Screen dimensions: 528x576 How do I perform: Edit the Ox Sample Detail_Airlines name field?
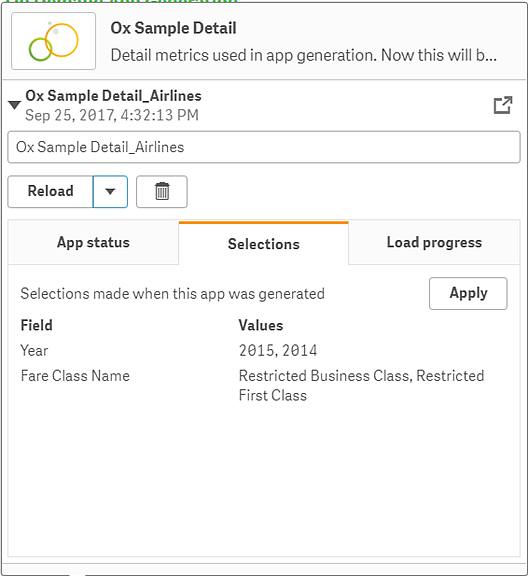[x=264, y=147]
